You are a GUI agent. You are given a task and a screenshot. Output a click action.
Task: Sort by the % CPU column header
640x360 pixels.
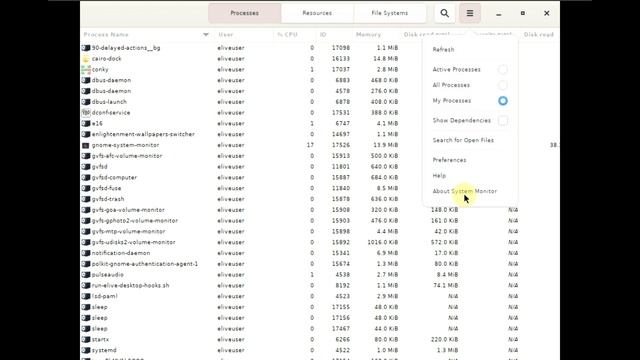287,35
